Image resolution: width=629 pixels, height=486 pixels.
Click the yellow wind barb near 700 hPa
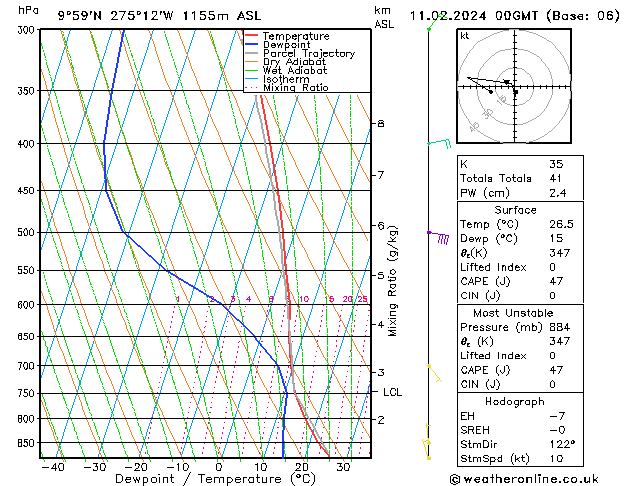pos(434,372)
